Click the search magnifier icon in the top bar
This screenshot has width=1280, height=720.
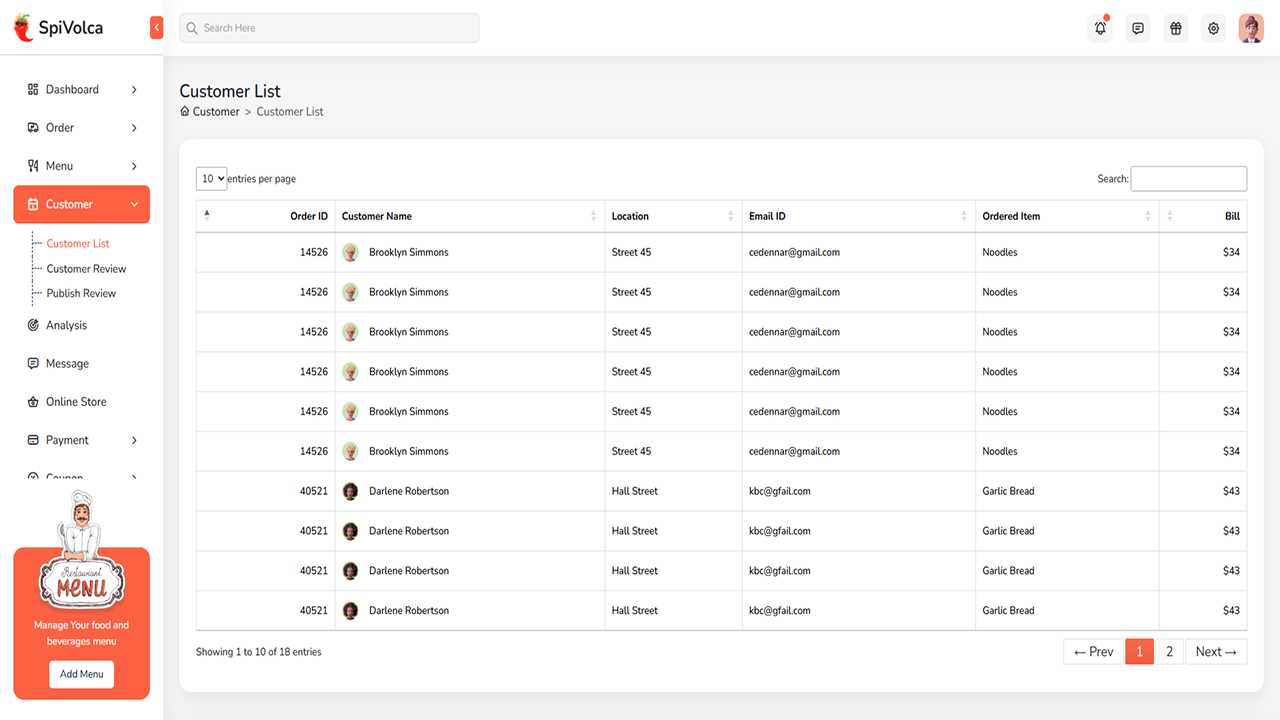[x=192, y=28]
